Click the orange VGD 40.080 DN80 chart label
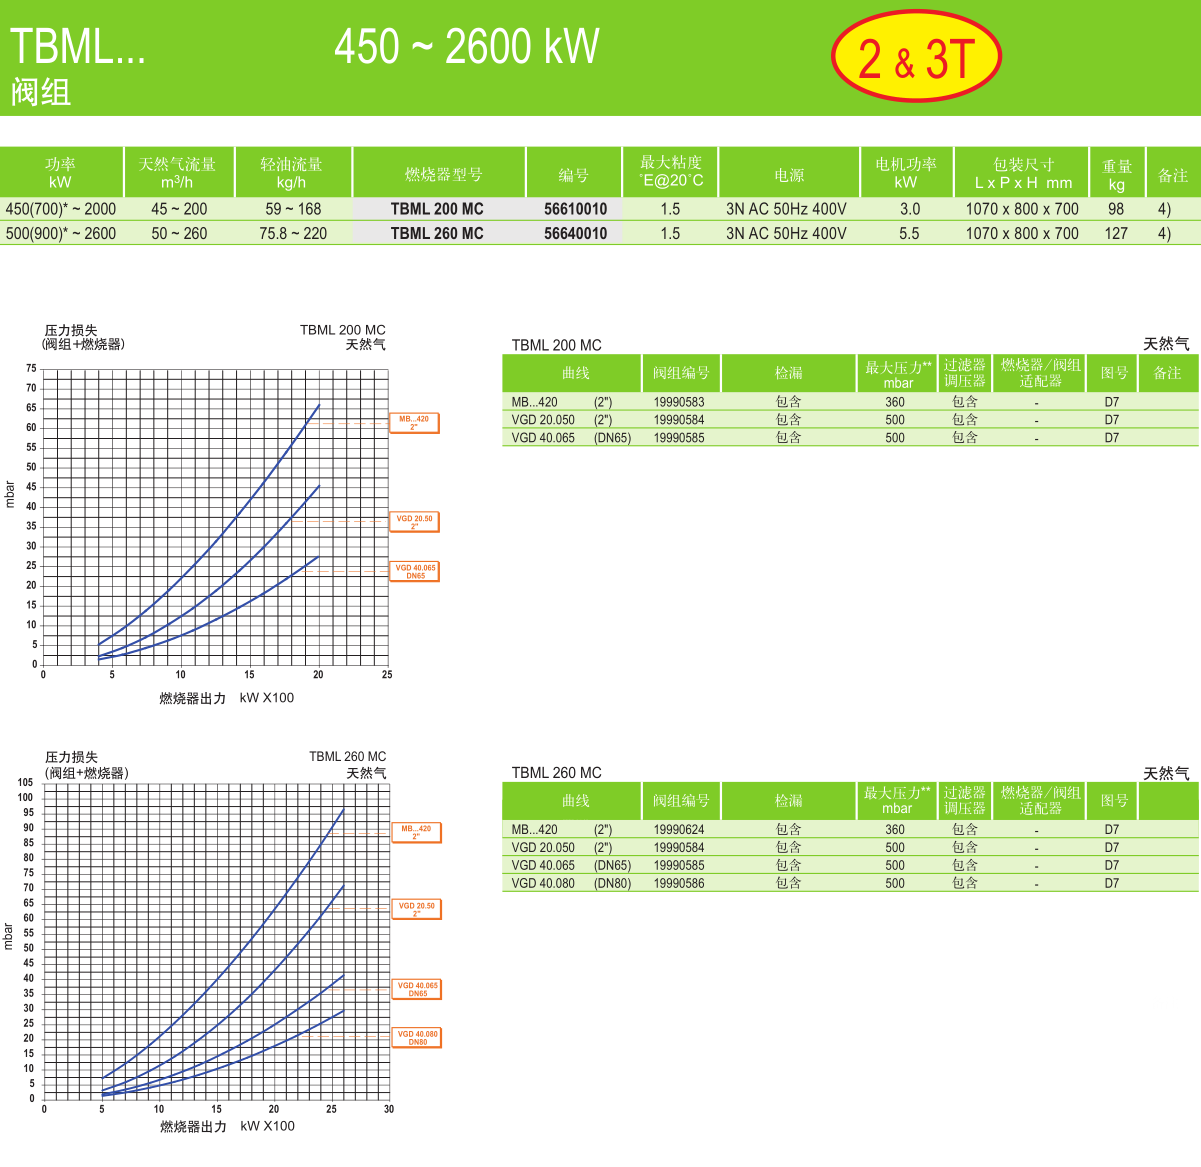Viewport: 1201px width, 1167px height. coord(417,1038)
